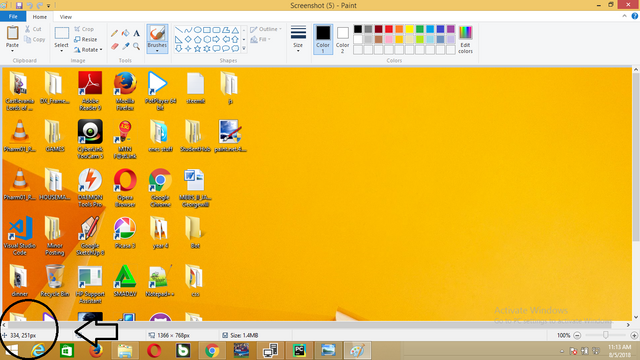Select the Fill with color bucket tool

(126, 33)
